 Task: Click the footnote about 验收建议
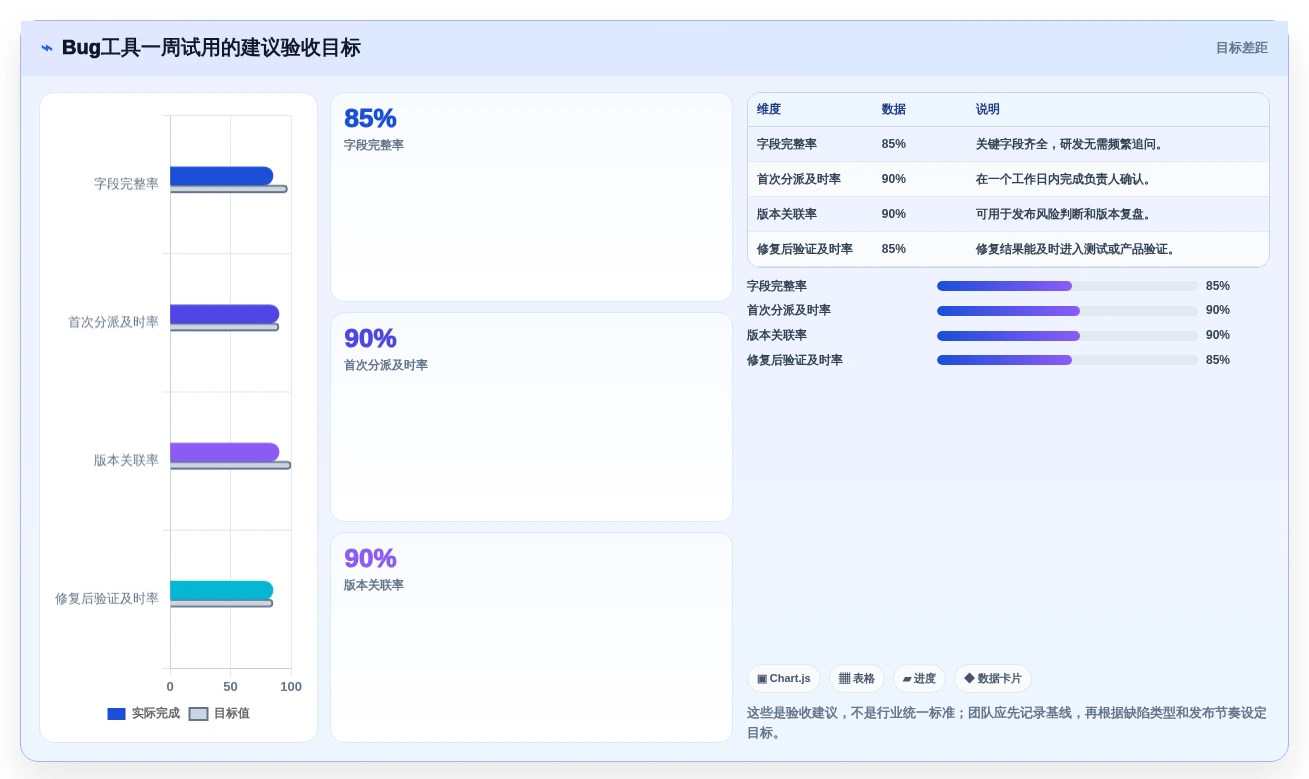pos(1007,723)
